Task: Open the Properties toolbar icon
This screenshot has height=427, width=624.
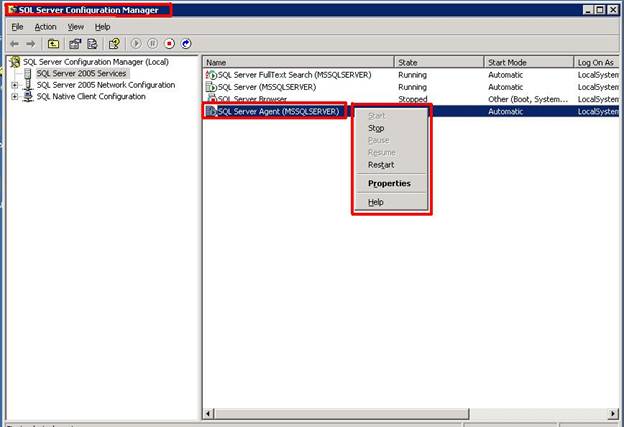Action: click(x=75, y=44)
